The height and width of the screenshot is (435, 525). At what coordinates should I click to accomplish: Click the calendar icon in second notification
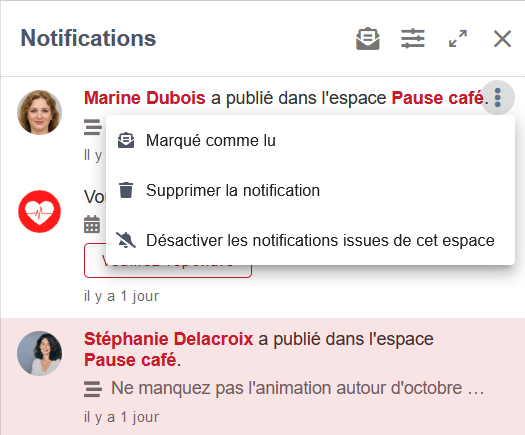pyautogui.click(x=92, y=224)
